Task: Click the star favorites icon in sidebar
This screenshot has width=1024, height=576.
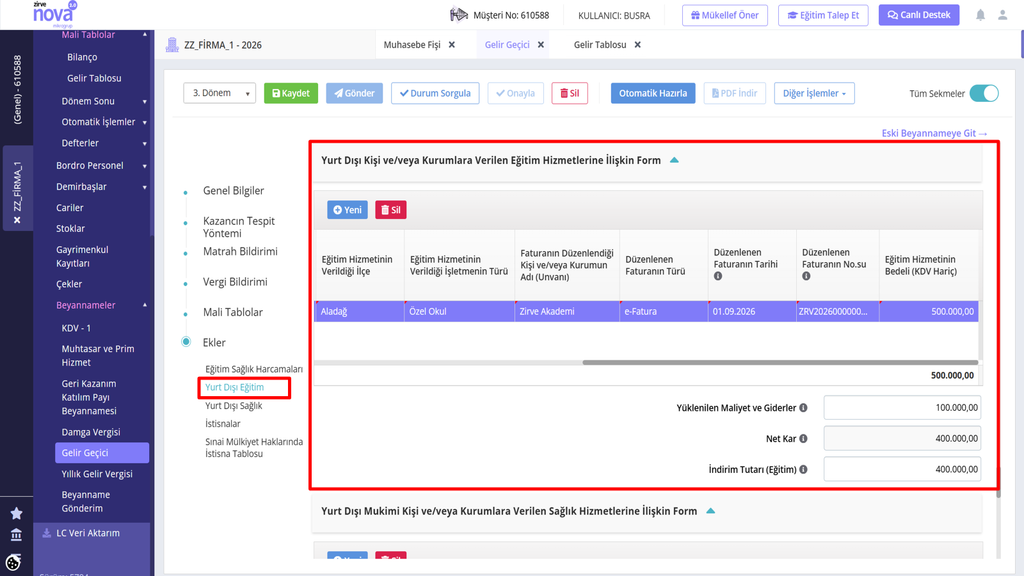Action: click(x=16, y=513)
